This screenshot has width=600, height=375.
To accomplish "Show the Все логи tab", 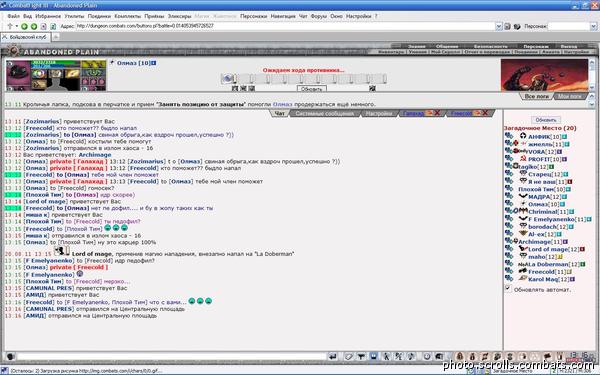I will (x=536, y=96).
